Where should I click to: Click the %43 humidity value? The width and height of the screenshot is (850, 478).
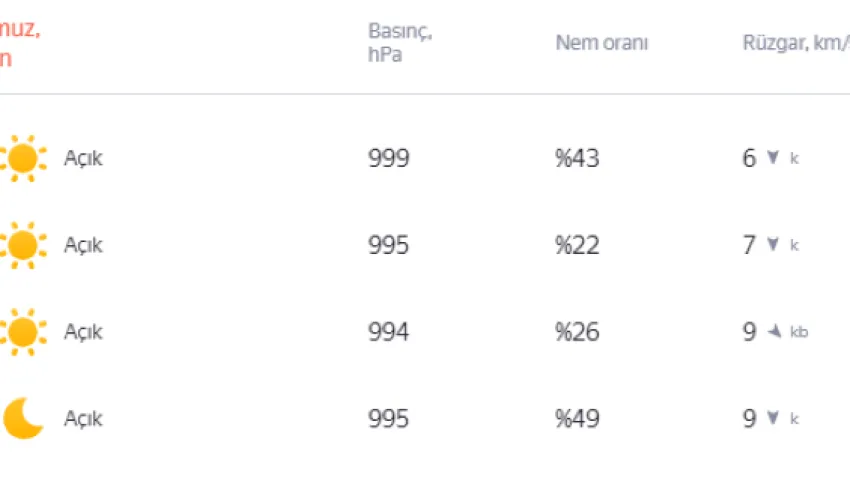[x=578, y=158]
